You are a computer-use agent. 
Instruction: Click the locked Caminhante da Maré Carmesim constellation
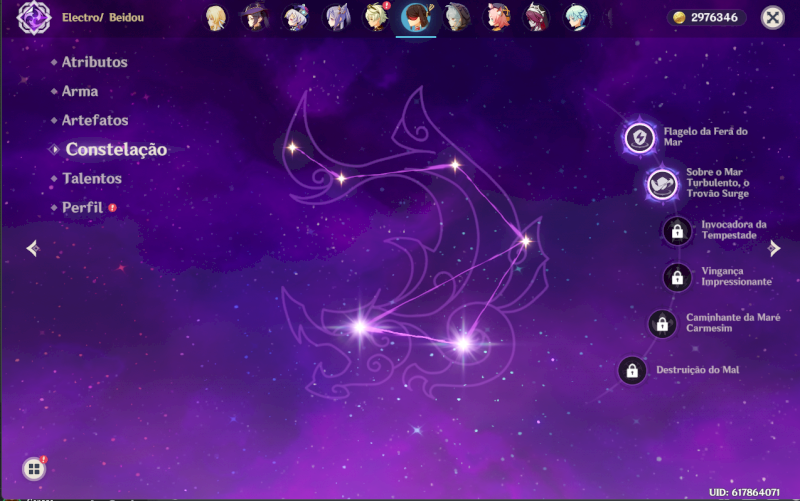[x=662, y=324]
